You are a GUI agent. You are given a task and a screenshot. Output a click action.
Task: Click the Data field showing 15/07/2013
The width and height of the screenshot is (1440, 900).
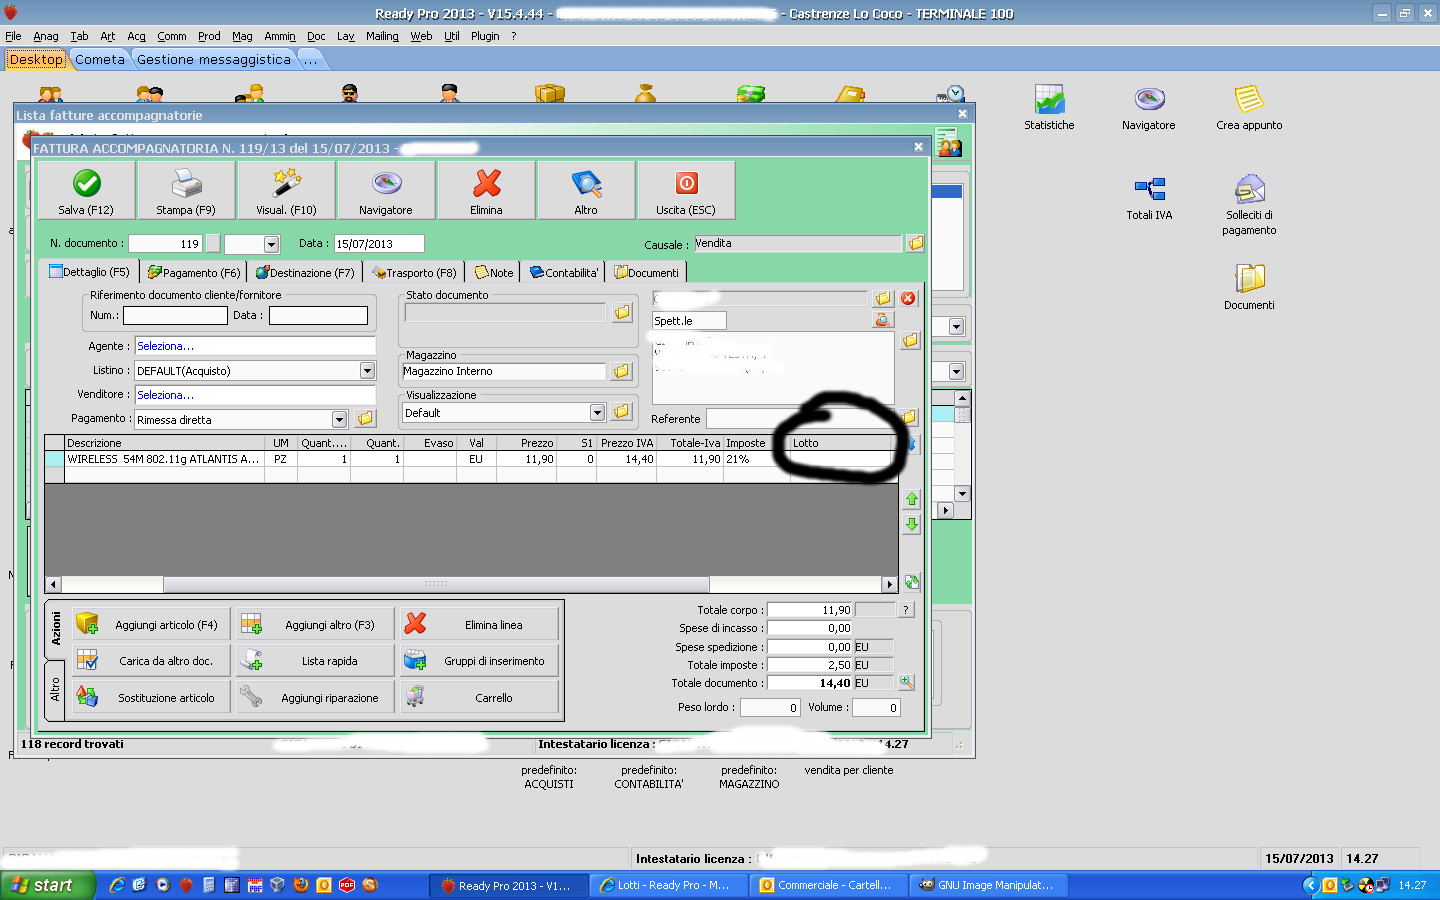(x=378, y=244)
